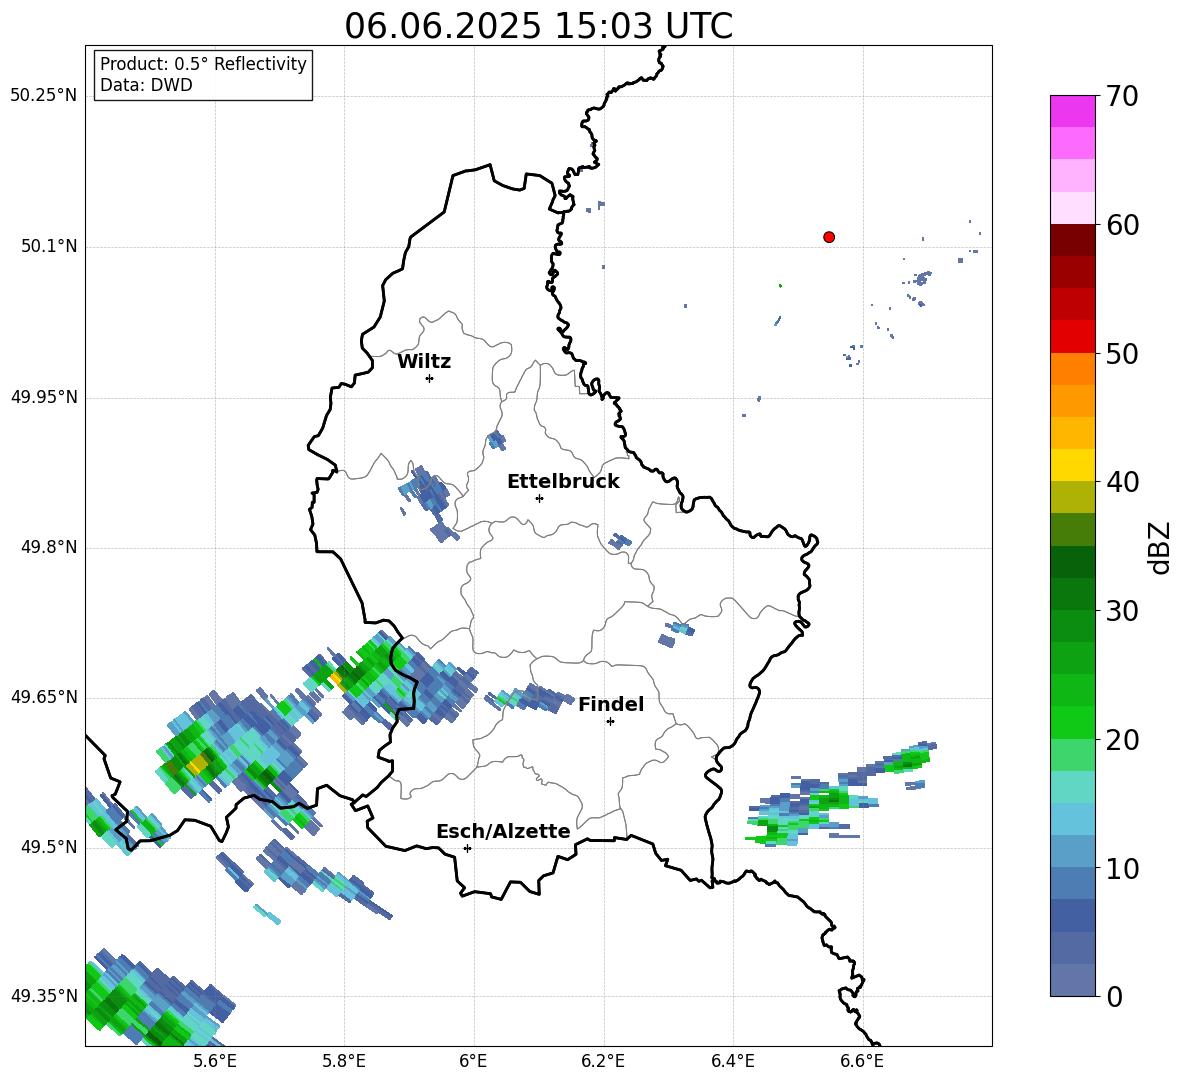The image size is (1184, 1081).
Task: Click the Esch/Alzette city label
Action: [x=503, y=831]
